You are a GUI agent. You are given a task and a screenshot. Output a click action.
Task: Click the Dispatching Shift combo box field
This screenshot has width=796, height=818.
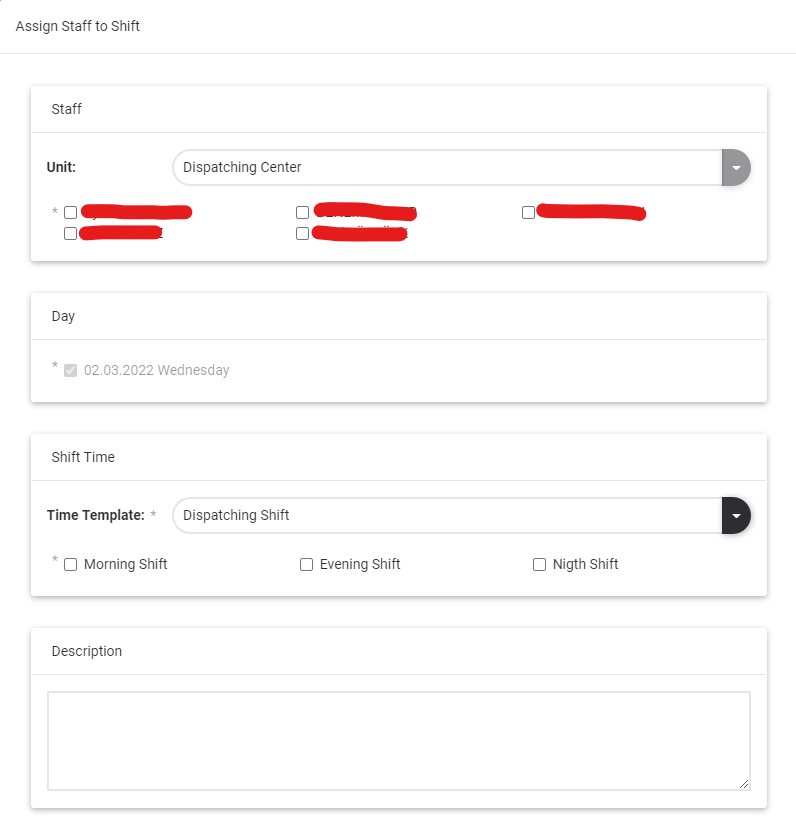coord(446,516)
